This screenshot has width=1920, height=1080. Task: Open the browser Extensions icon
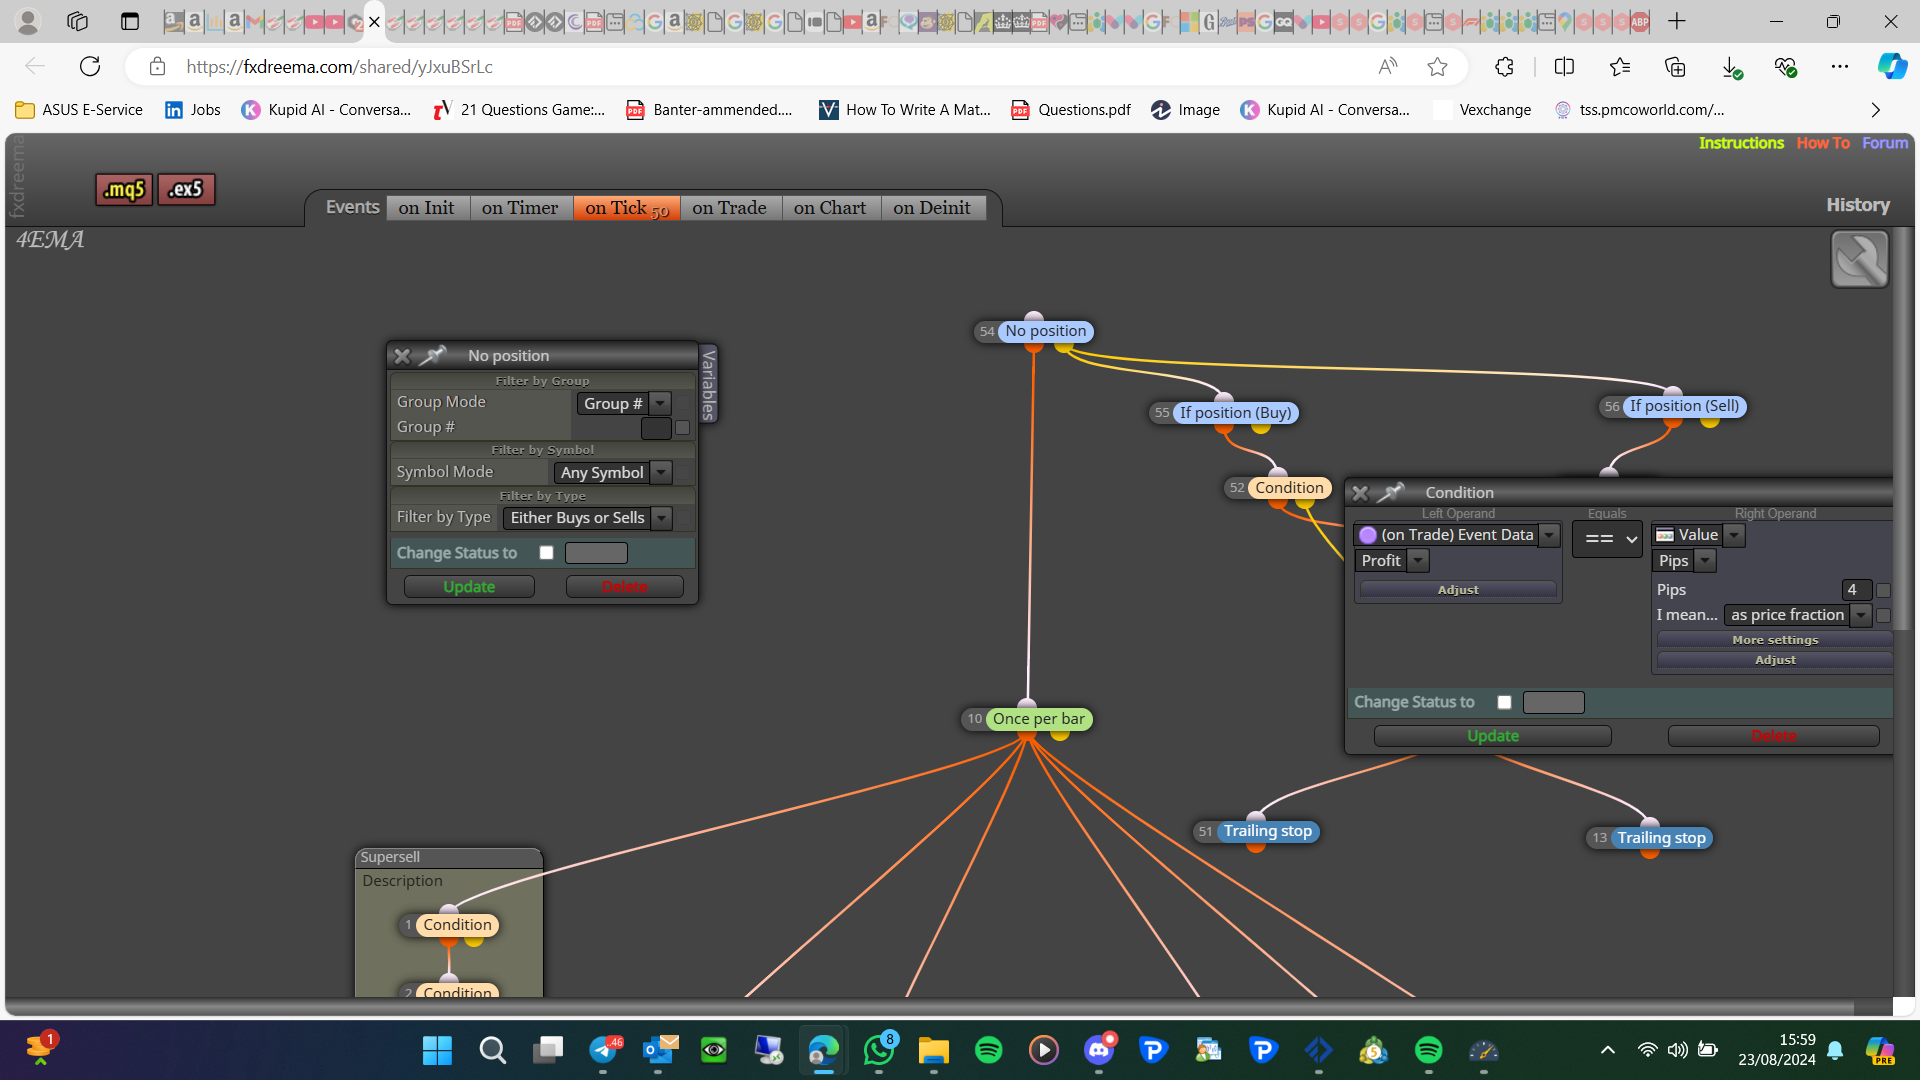pyautogui.click(x=1504, y=66)
